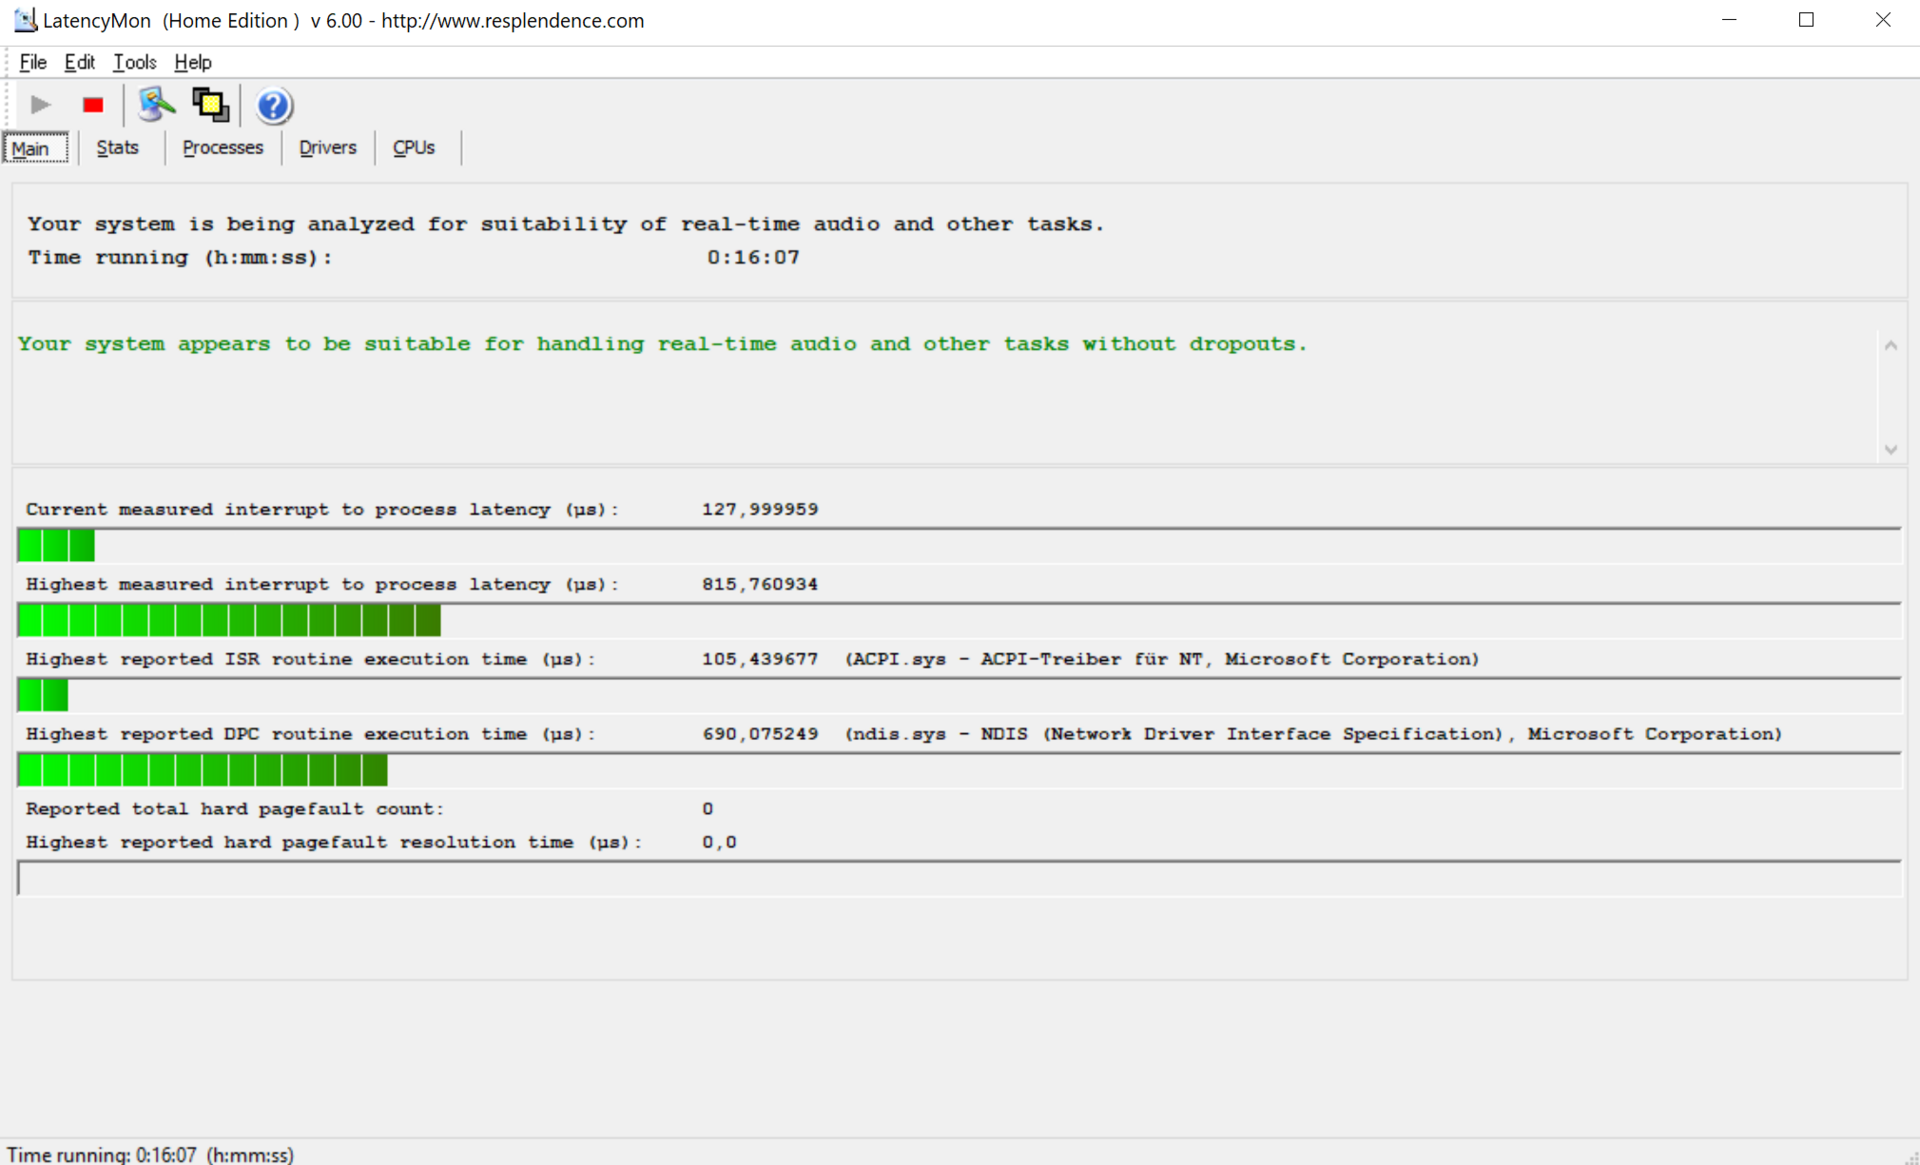
Task: Click the highest interrupt latency green bar
Action: tap(229, 621)
